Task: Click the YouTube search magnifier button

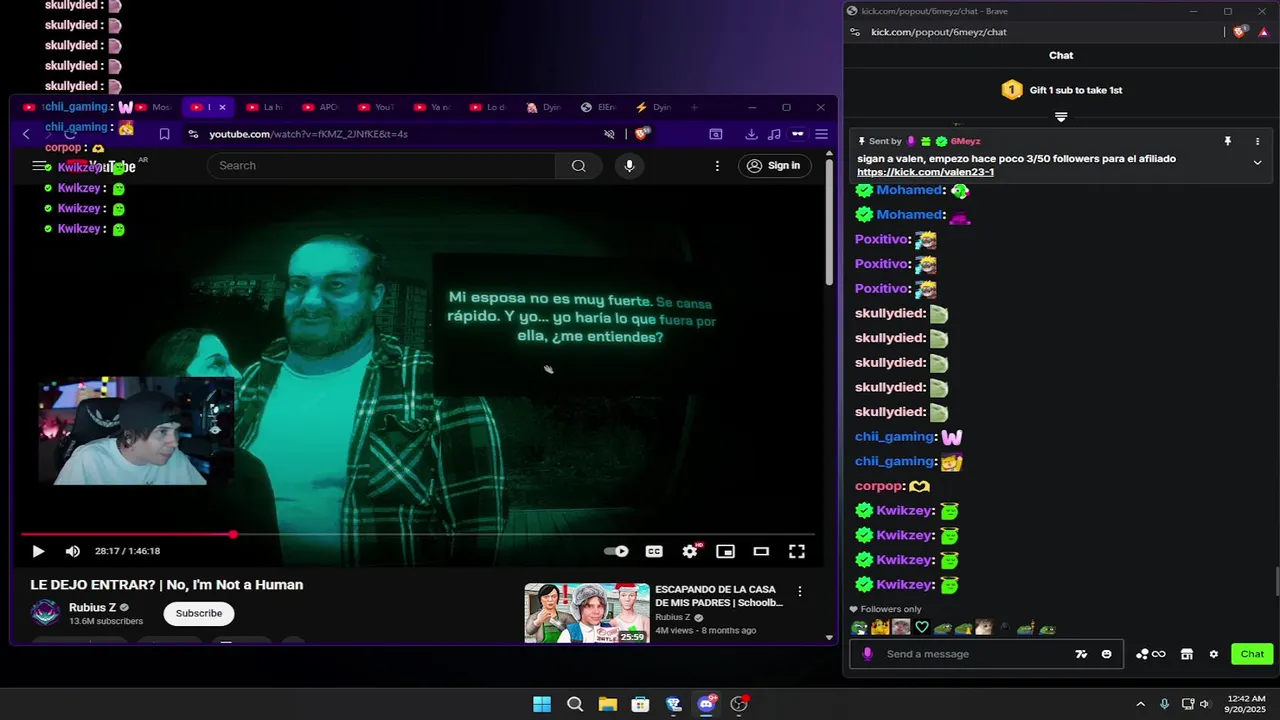Action: point(578,166)
